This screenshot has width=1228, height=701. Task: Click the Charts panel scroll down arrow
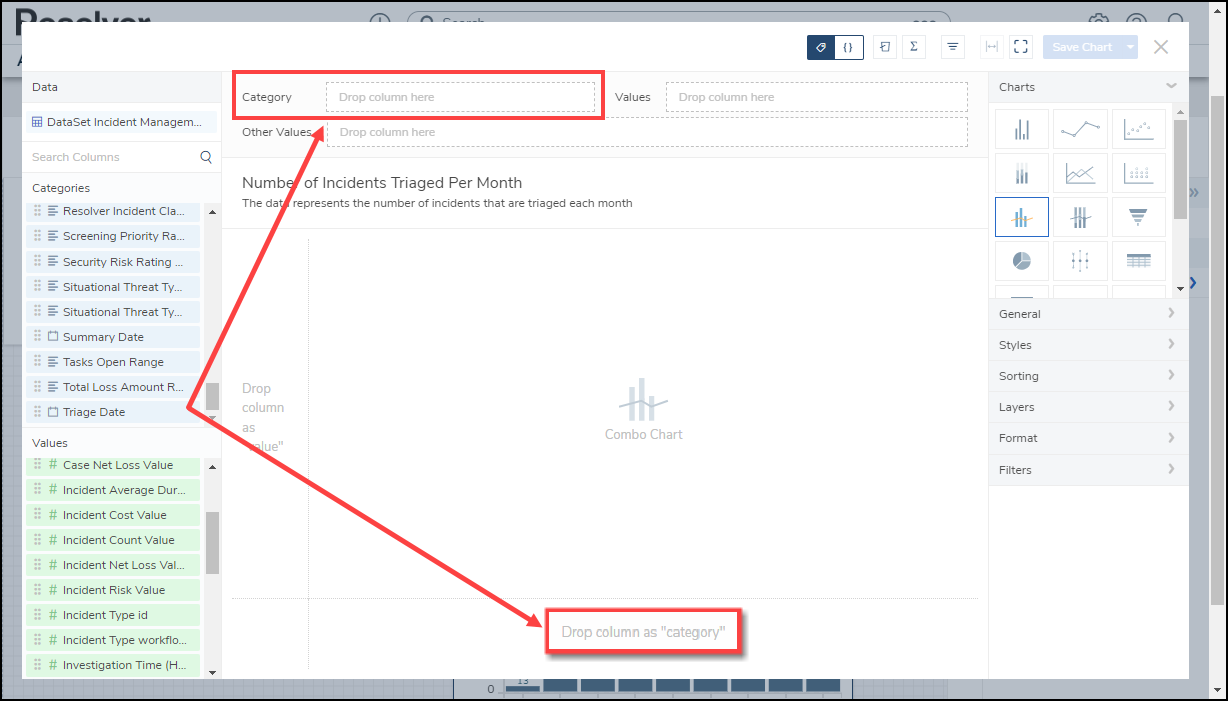1180,288
